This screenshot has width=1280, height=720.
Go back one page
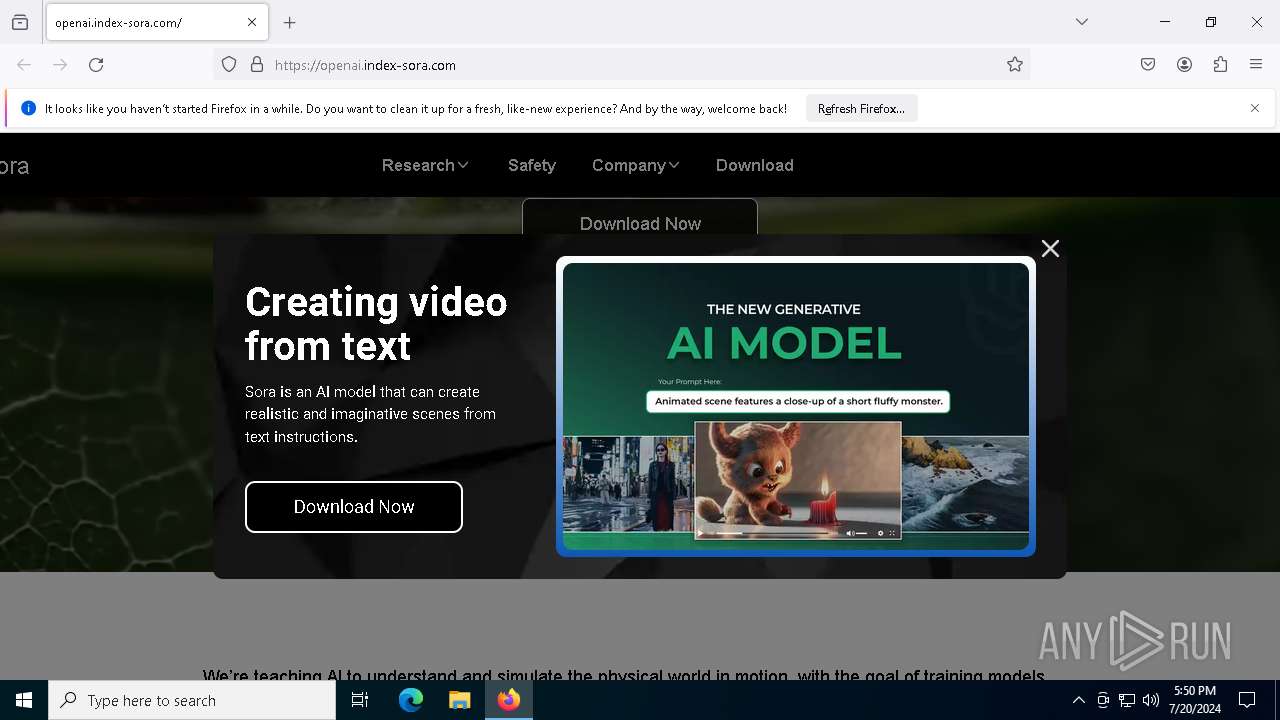pyautogui.click(x=24, y=65)
